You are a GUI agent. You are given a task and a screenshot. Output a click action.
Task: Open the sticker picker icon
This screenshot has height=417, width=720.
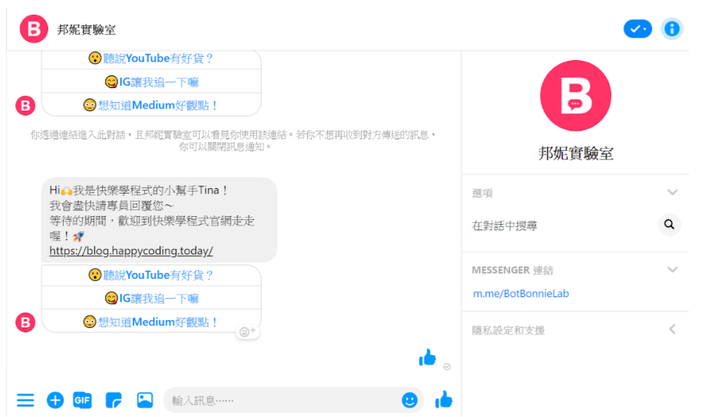[x=113, y=400]
